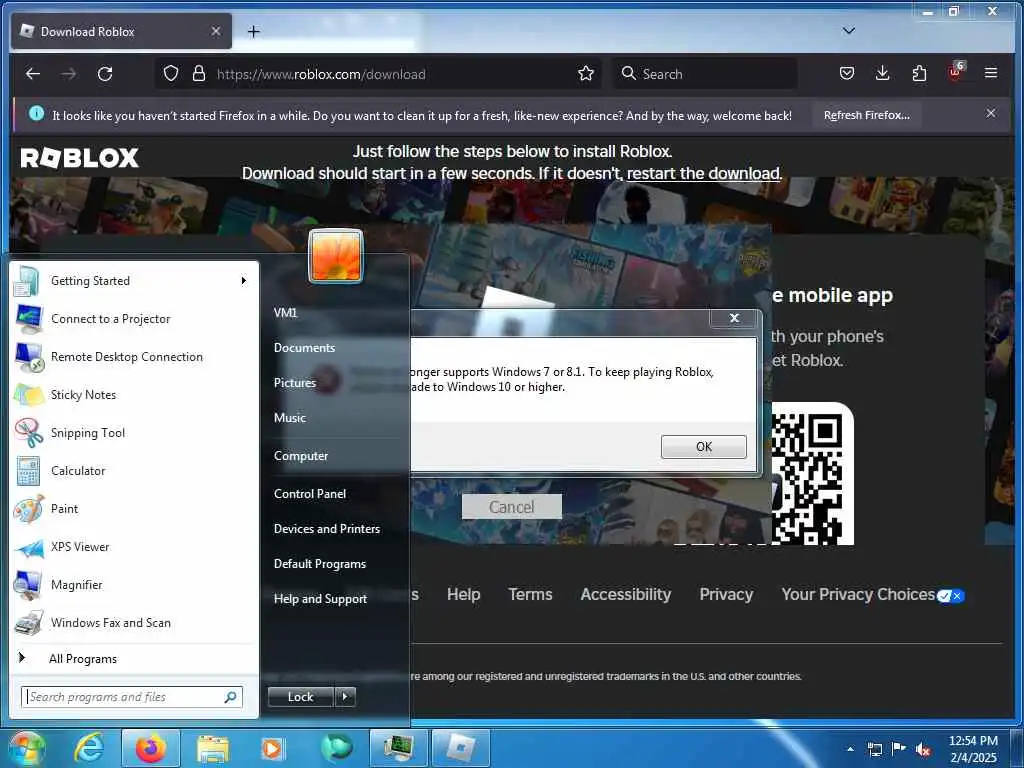
Task: Click the Roblox taskbar icon
Action: pos(461,748)
